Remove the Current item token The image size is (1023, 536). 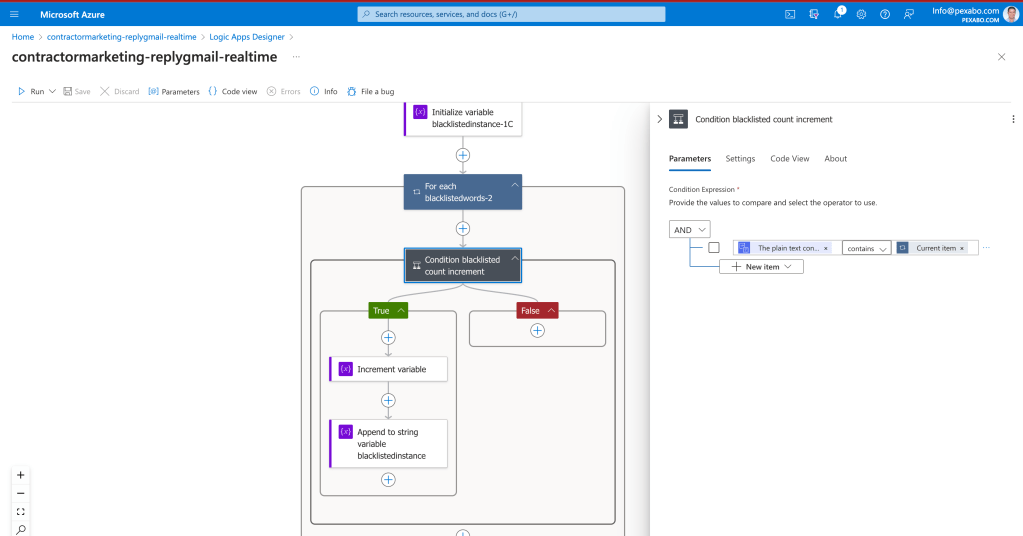tap(962, 248)
